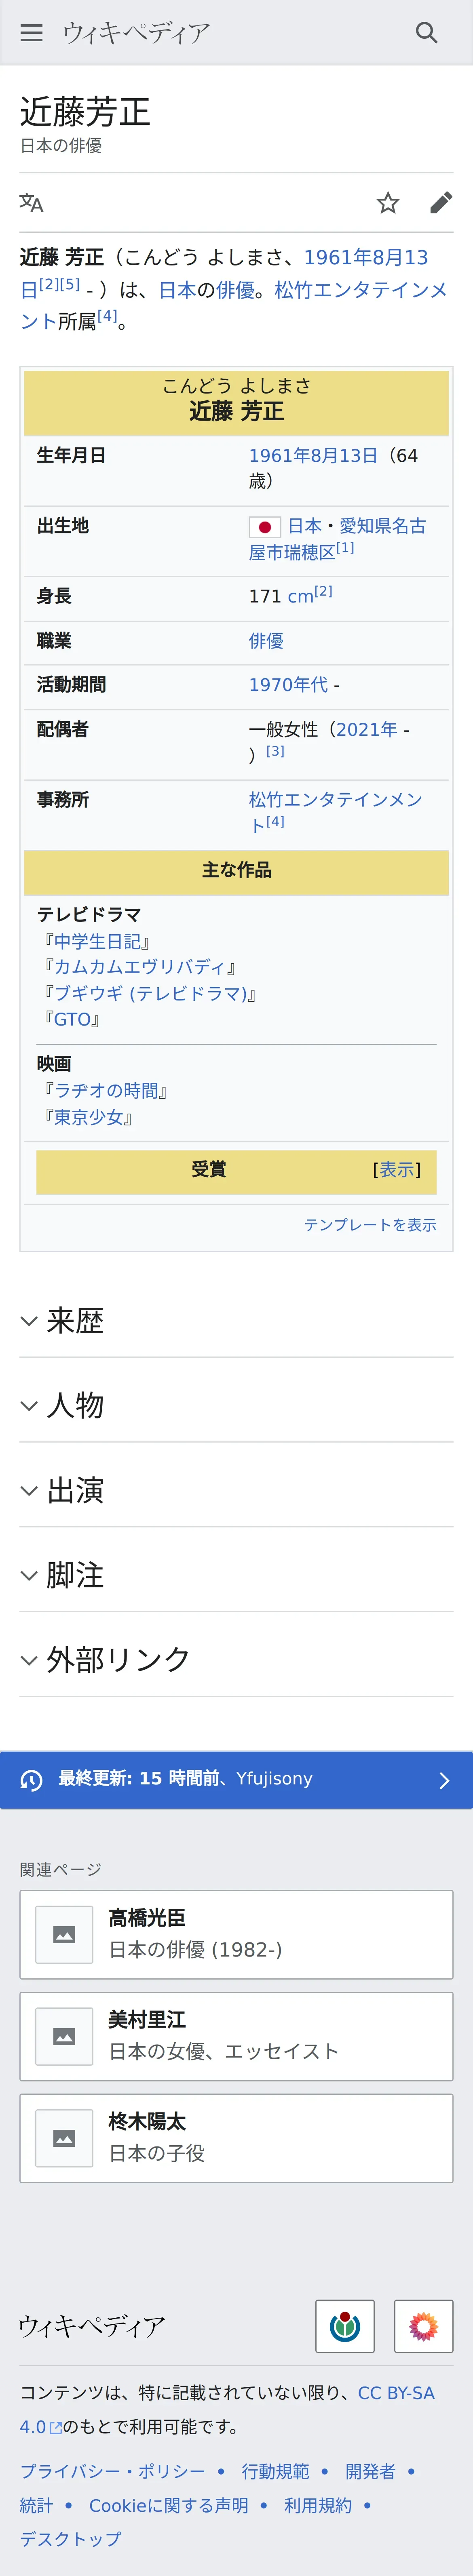The width and height of the screenshot is (473, 2576).
Task: Show the 受賞 awards section
Action: 397,1169
